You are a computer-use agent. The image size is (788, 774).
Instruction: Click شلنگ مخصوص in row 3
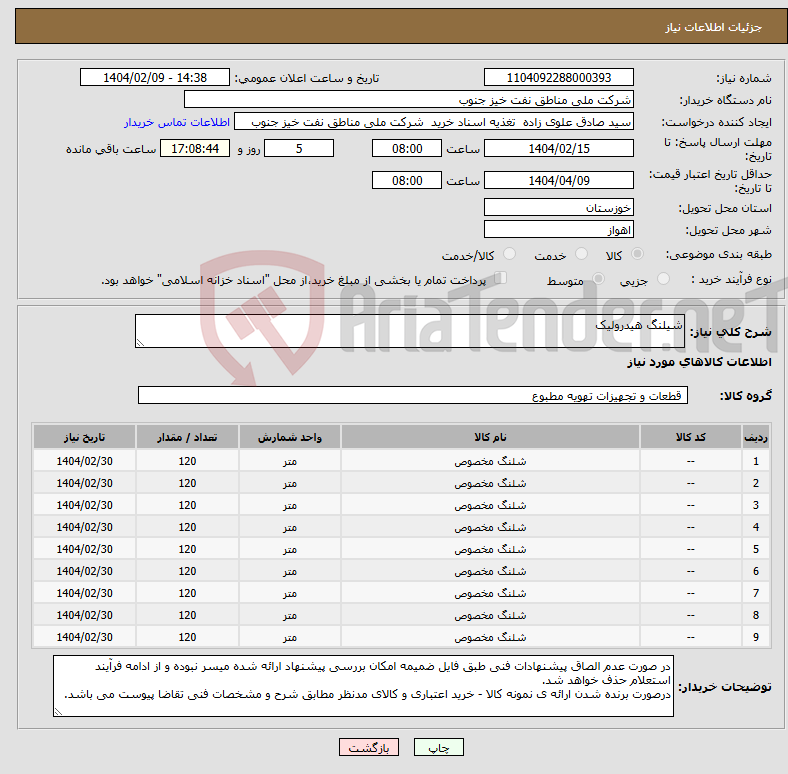pyautogui.click(x=490, y=505)
